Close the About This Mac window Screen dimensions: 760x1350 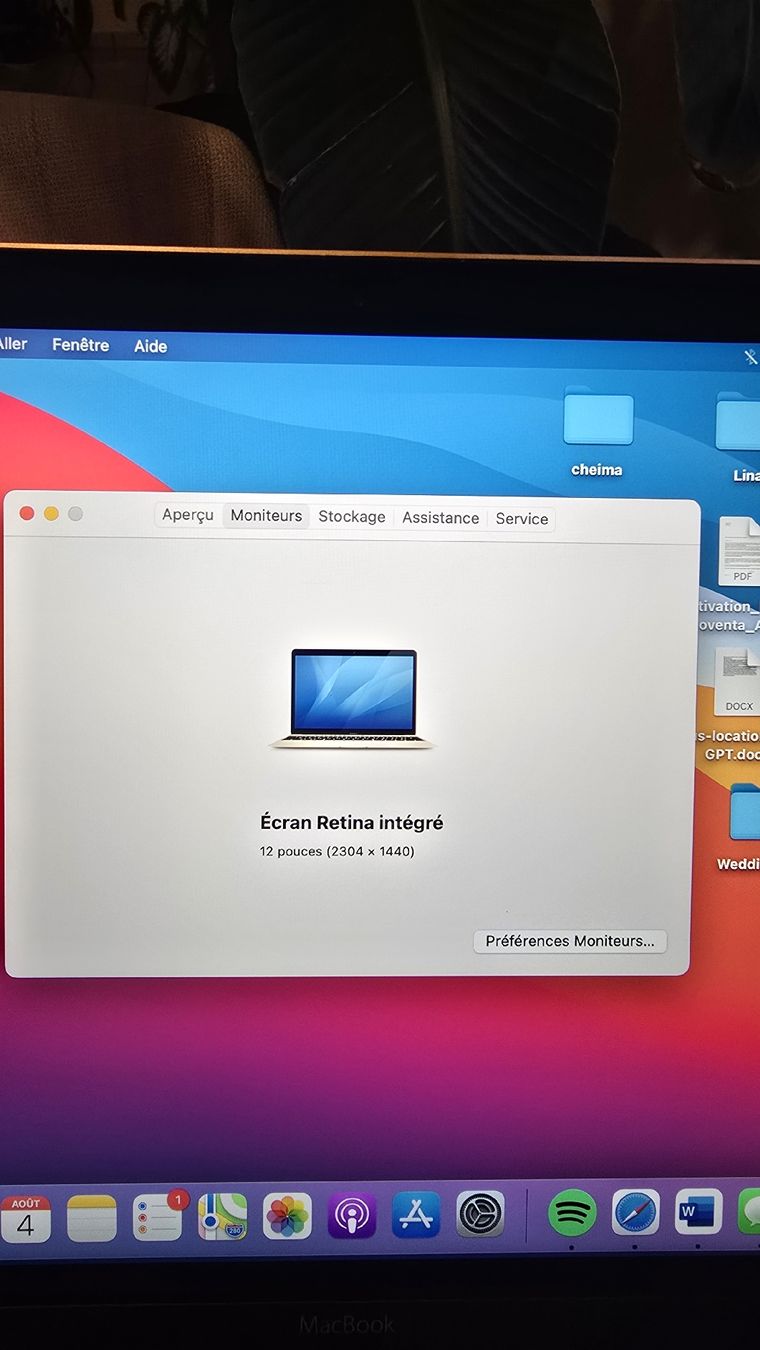(x=27, y=513)
